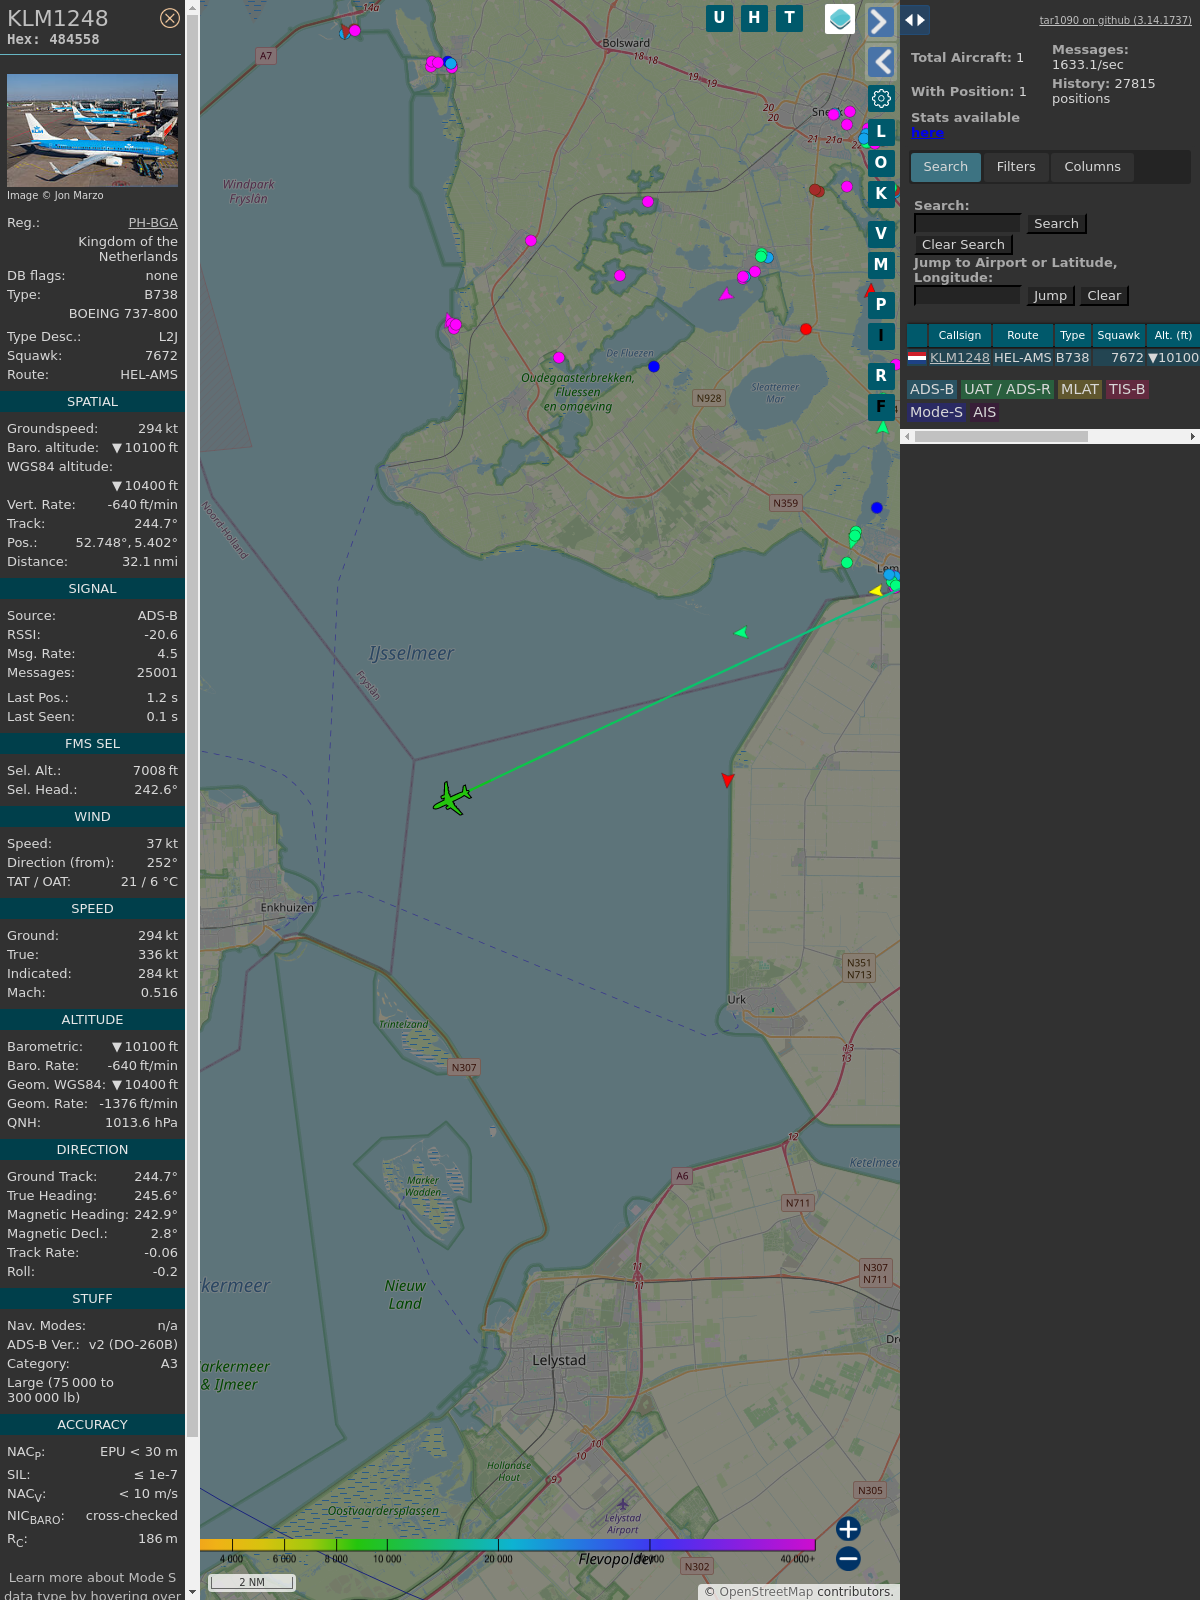Click the Route value HEL-AMS in panel
The image size is (1200, 1600).
pos(149,375)
